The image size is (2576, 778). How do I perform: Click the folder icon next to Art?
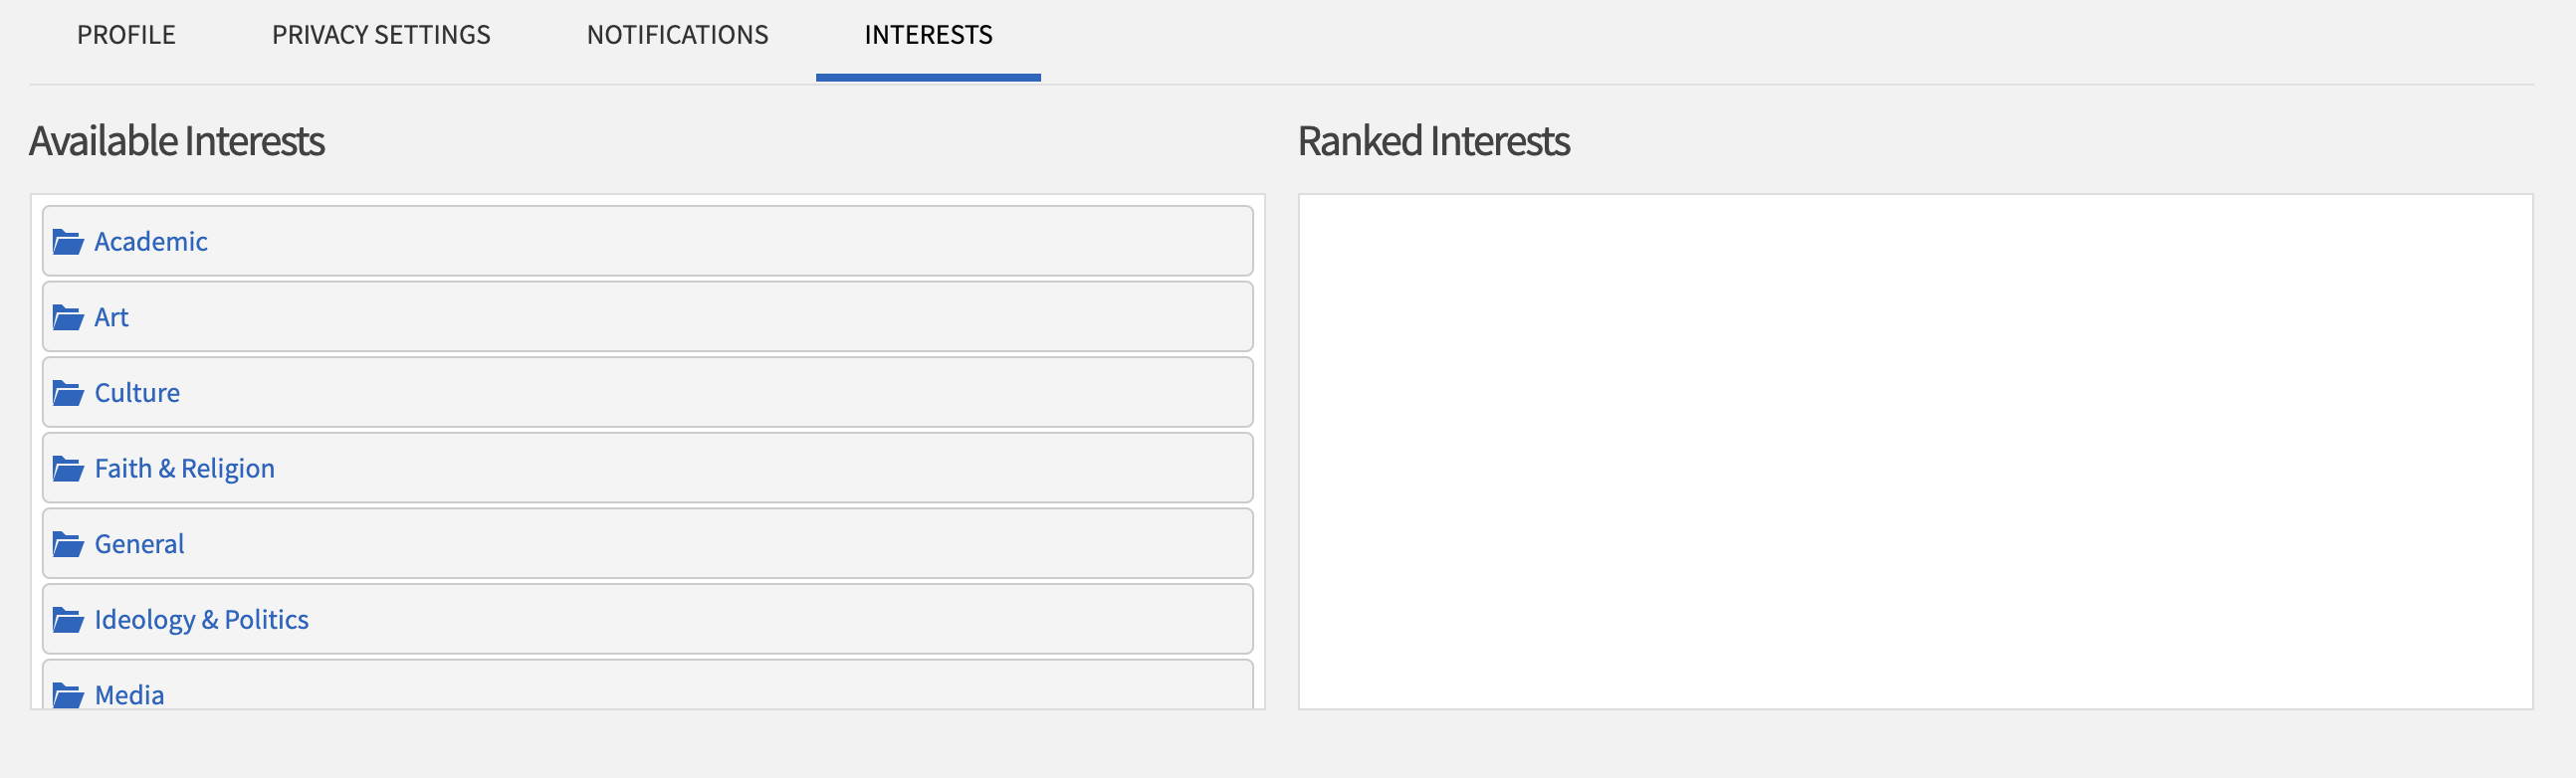(x=66, y=317)
